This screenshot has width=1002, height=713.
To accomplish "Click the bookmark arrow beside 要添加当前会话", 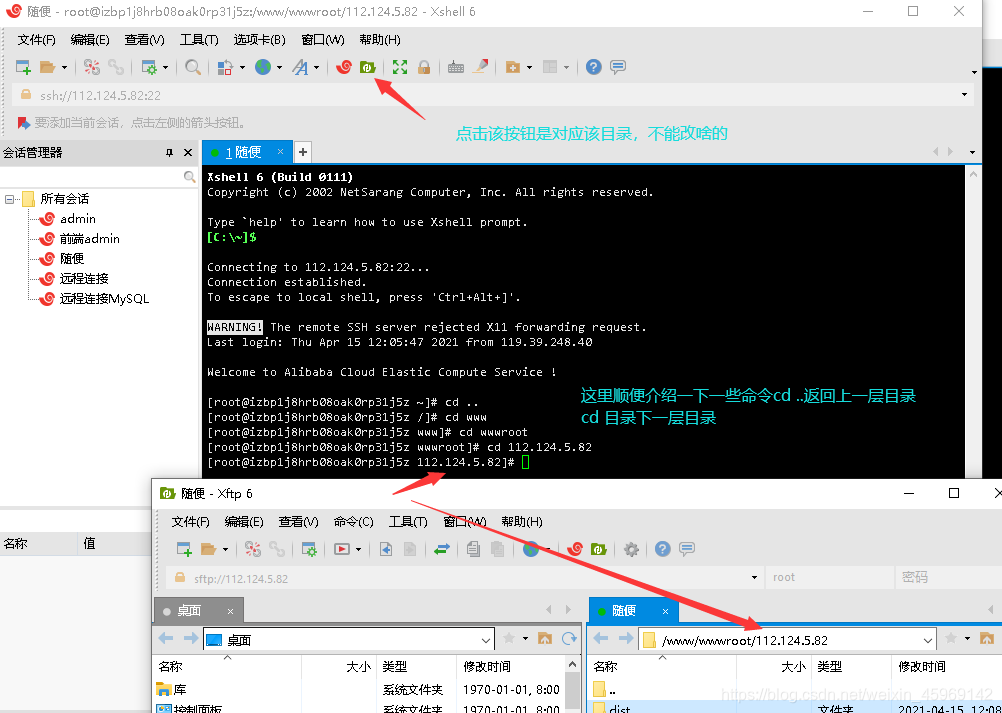I will pyautogui.click(x=24, y=123).
